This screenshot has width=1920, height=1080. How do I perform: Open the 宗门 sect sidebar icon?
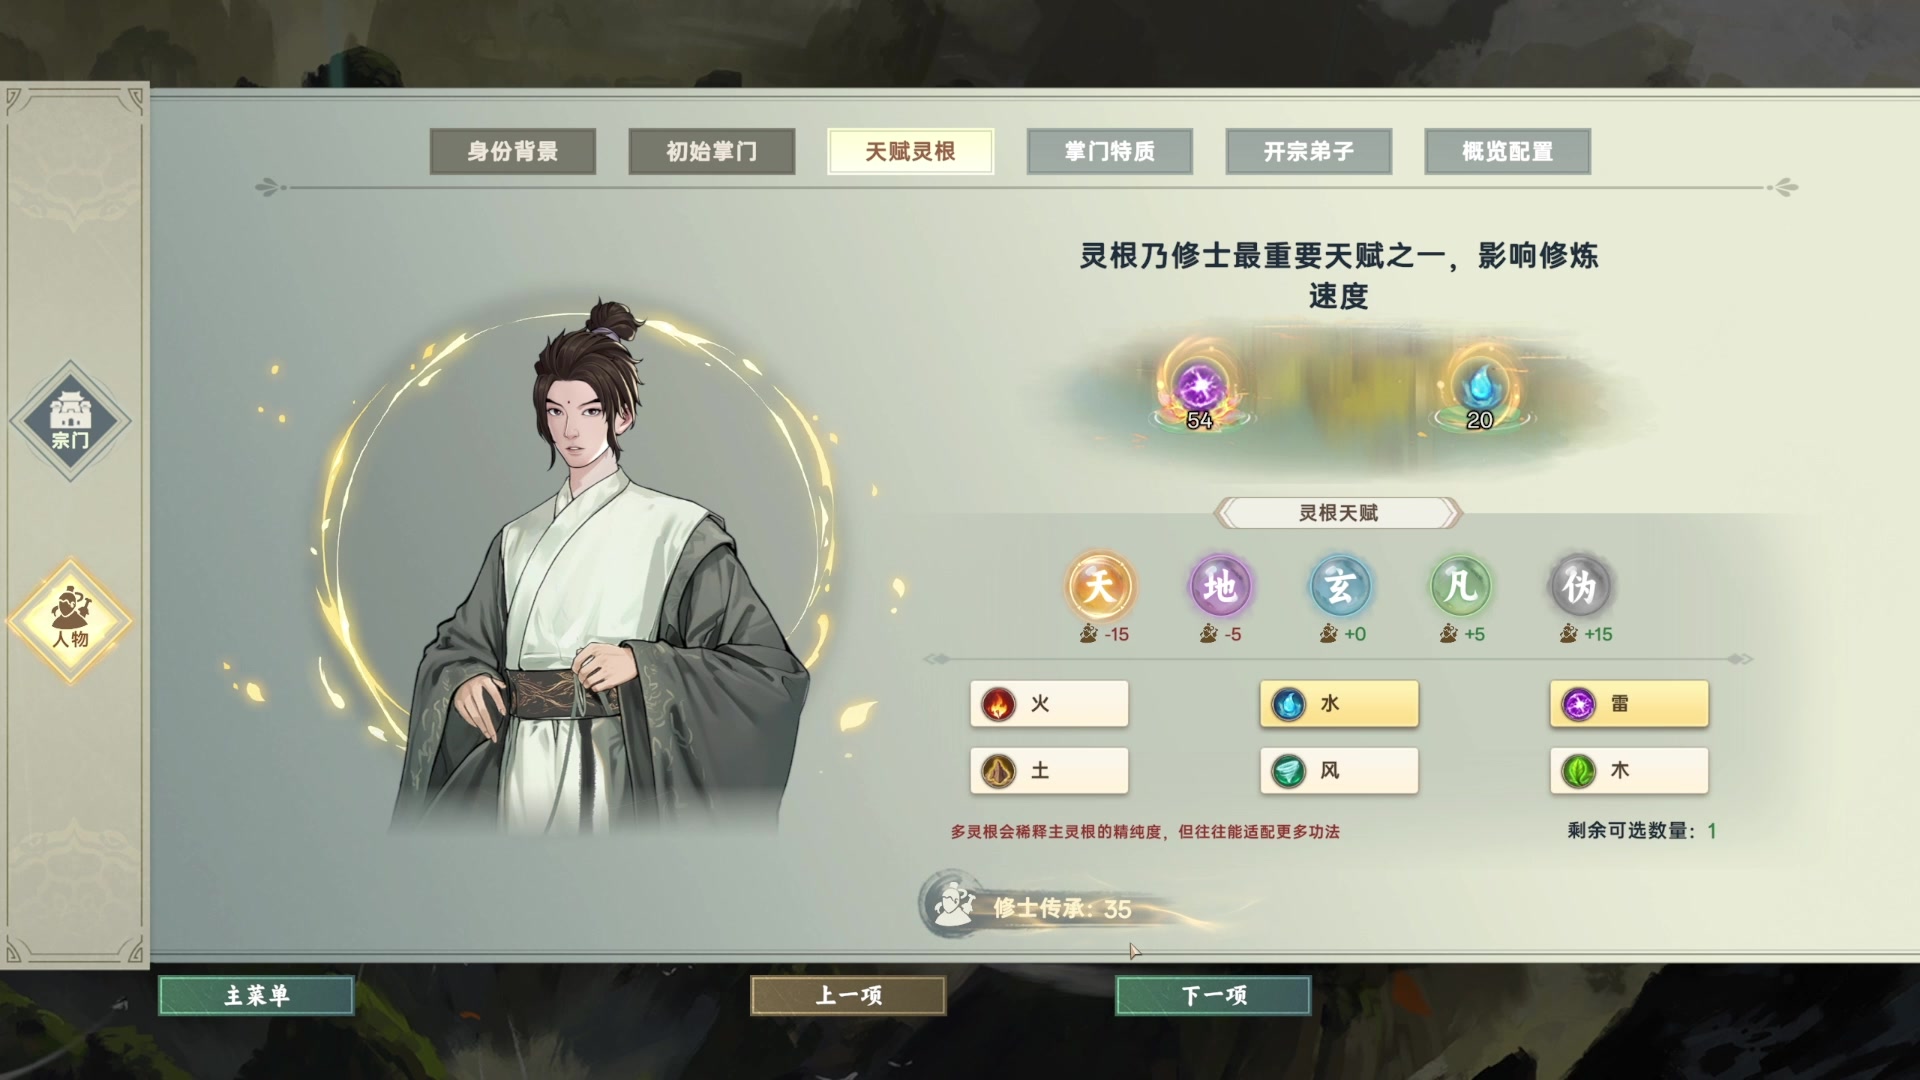pyautogui.click(x=70, y=420)
